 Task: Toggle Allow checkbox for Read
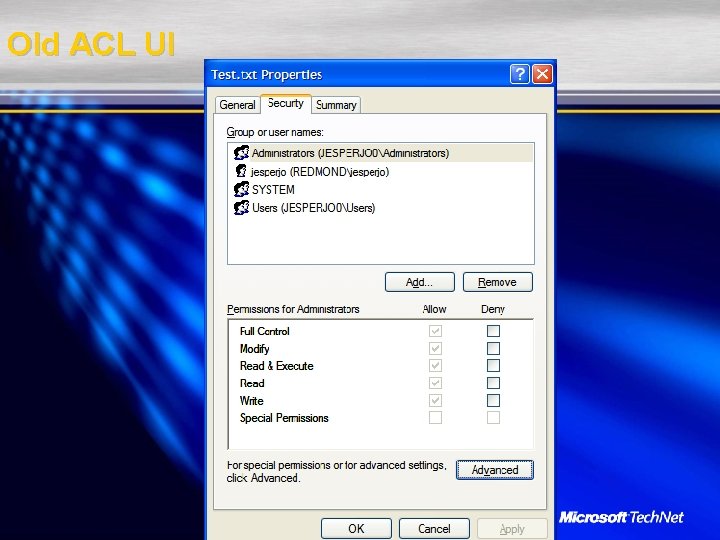coord(435,383)
